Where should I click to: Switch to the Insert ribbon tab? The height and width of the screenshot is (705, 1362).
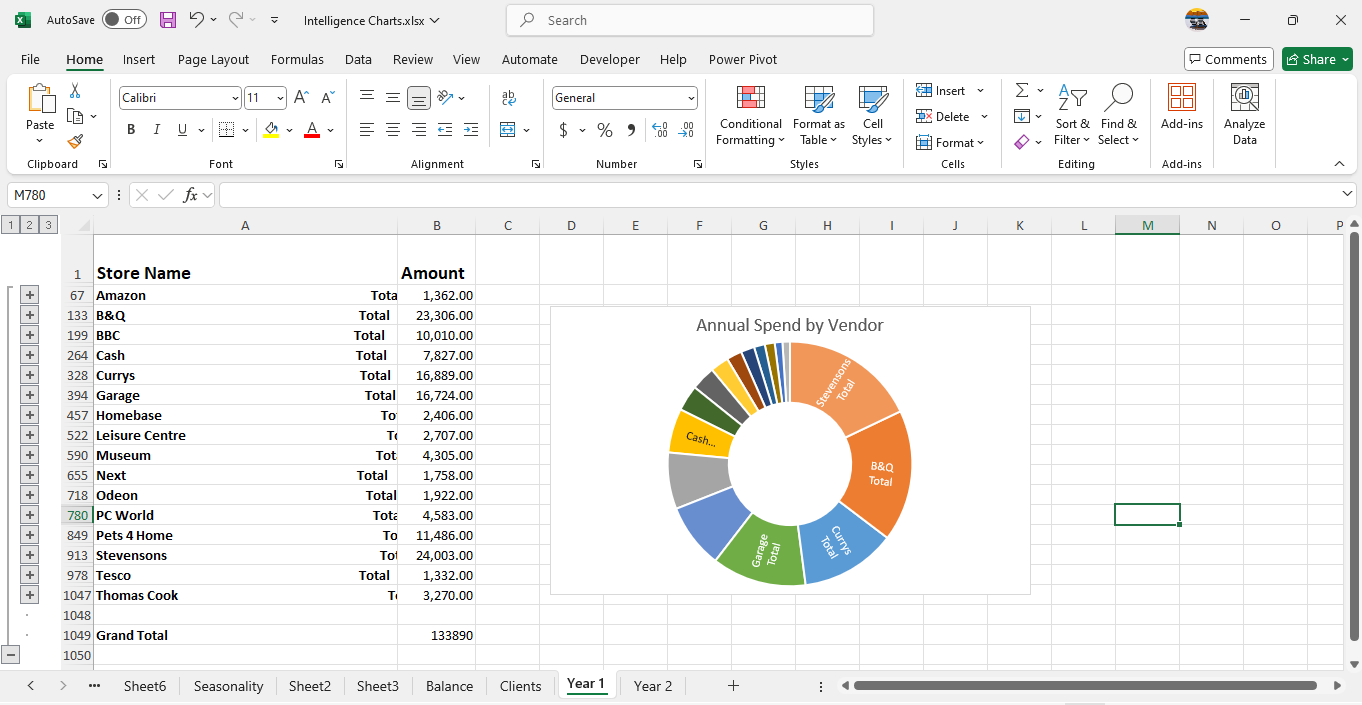point(139,59)
